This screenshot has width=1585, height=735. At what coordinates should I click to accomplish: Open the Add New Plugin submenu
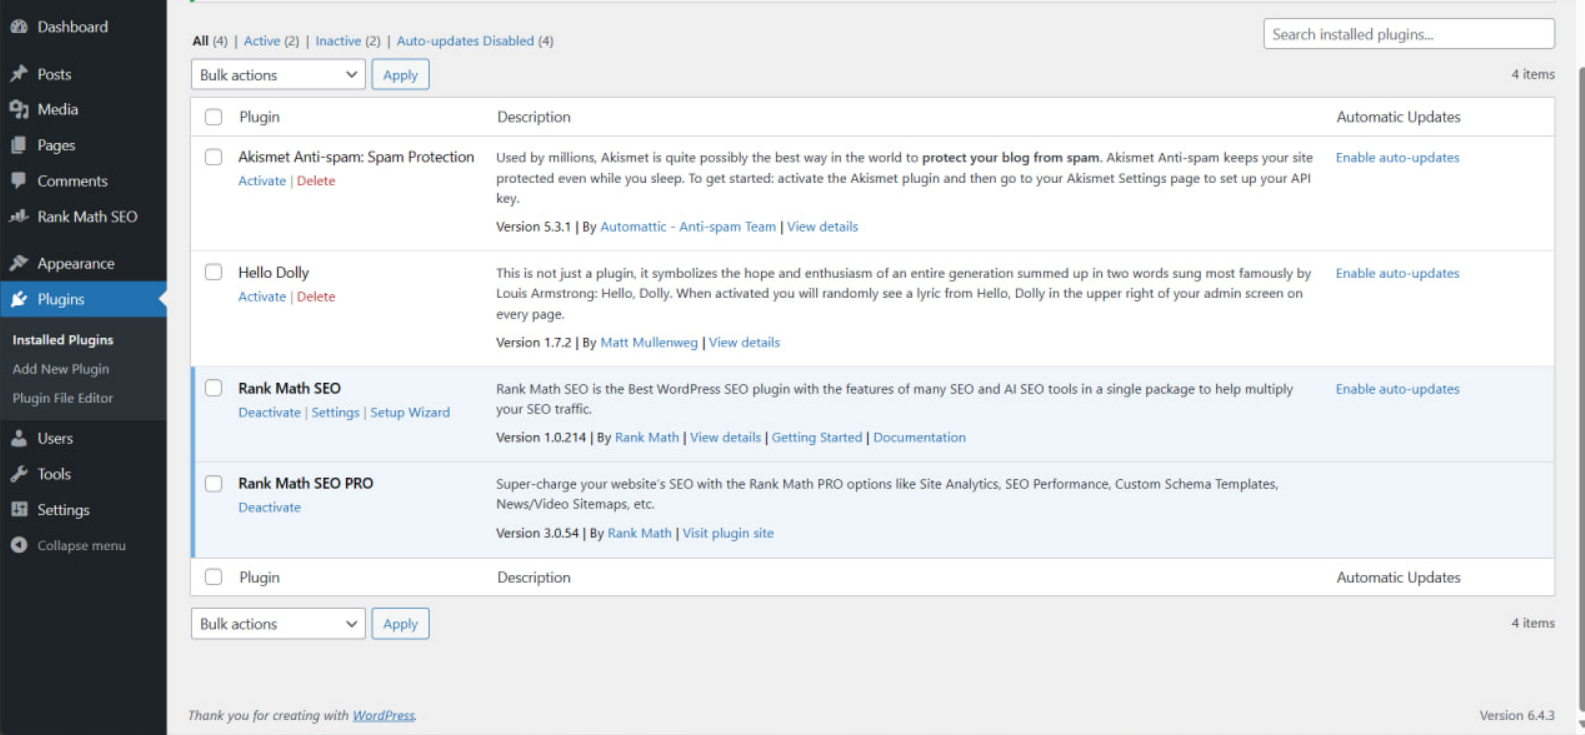[61, 369]
